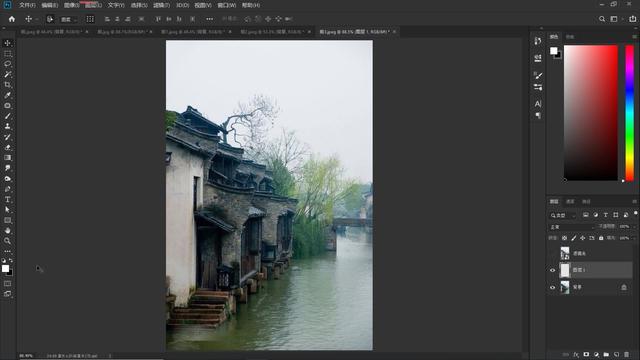Switch to the 通道 channels tab
Viewport: 640px width, 360px height.
(x=570, y=202)
